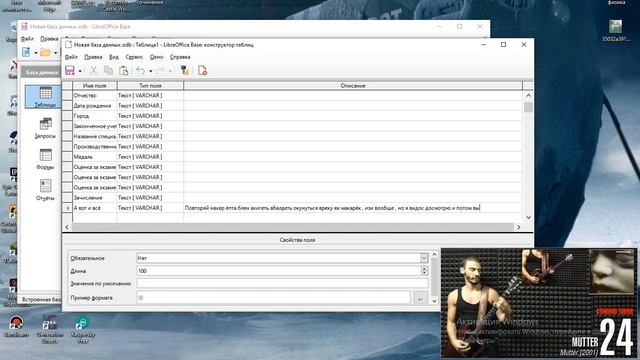Screen dimensions: 640x360
Task: Select Формы in the Base window sidebar
Action: [45, 159]
